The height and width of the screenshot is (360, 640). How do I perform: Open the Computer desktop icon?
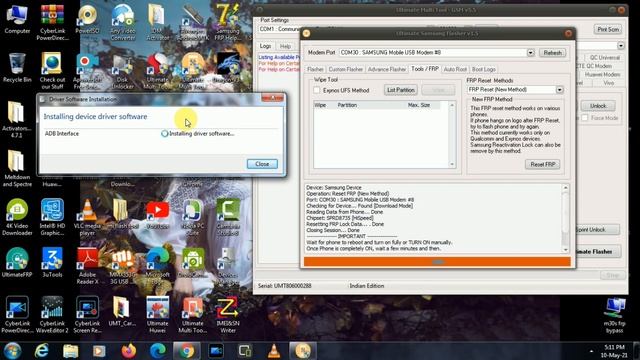pos(17,19)
